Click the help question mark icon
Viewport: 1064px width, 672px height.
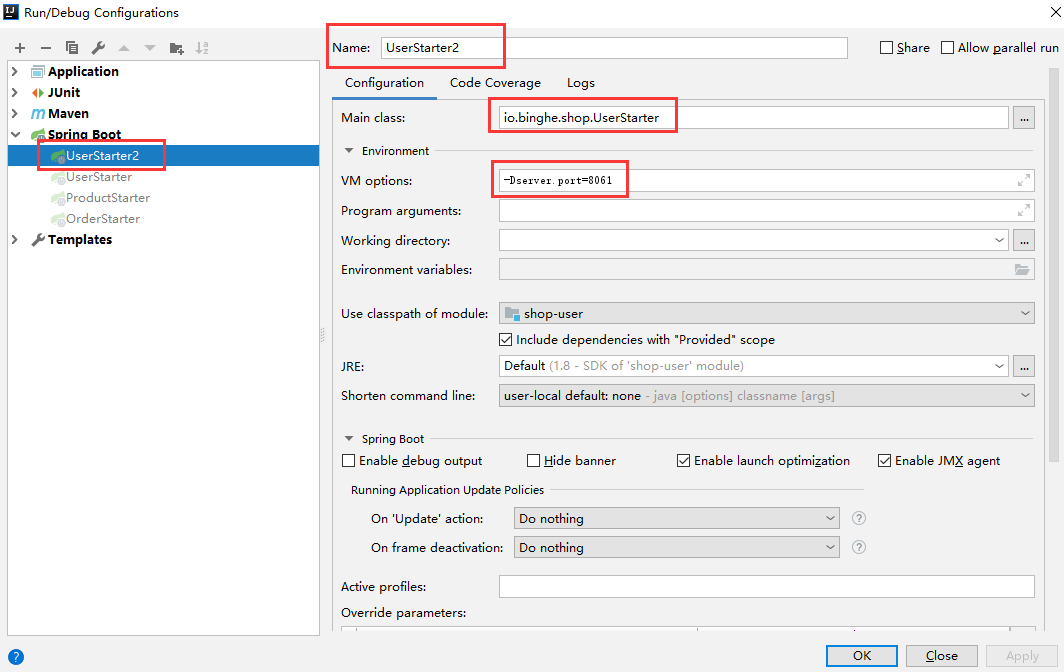pyautogui.click(x=15, y=657)
